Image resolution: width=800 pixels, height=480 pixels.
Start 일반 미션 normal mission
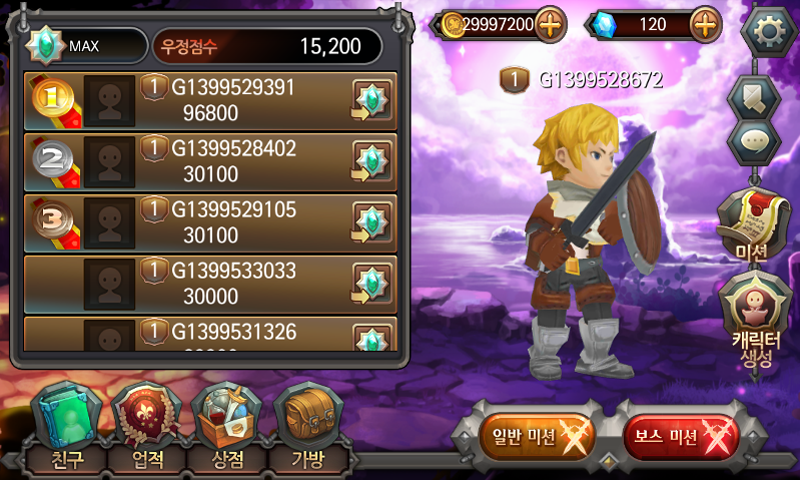pyautogui.click(x=537, y=437)
